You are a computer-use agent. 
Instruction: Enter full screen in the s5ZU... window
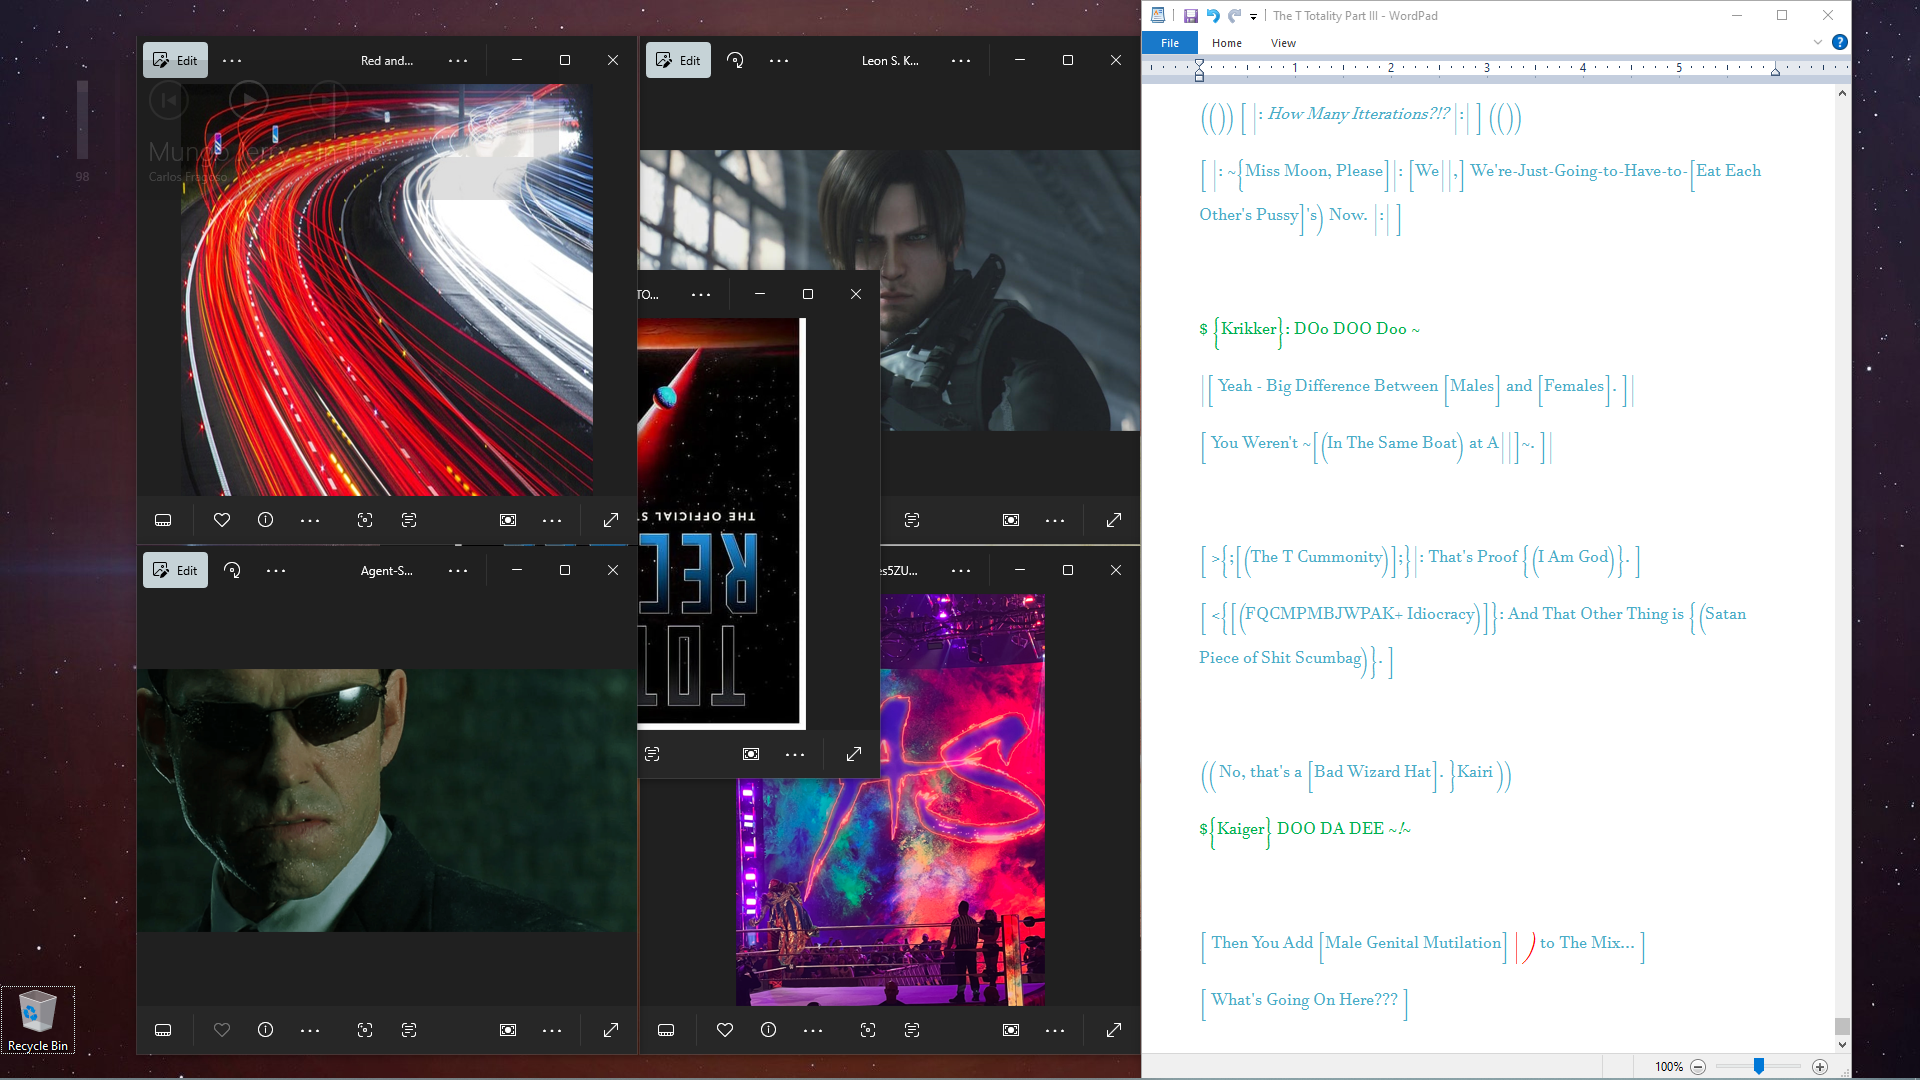point(1114,1030)
